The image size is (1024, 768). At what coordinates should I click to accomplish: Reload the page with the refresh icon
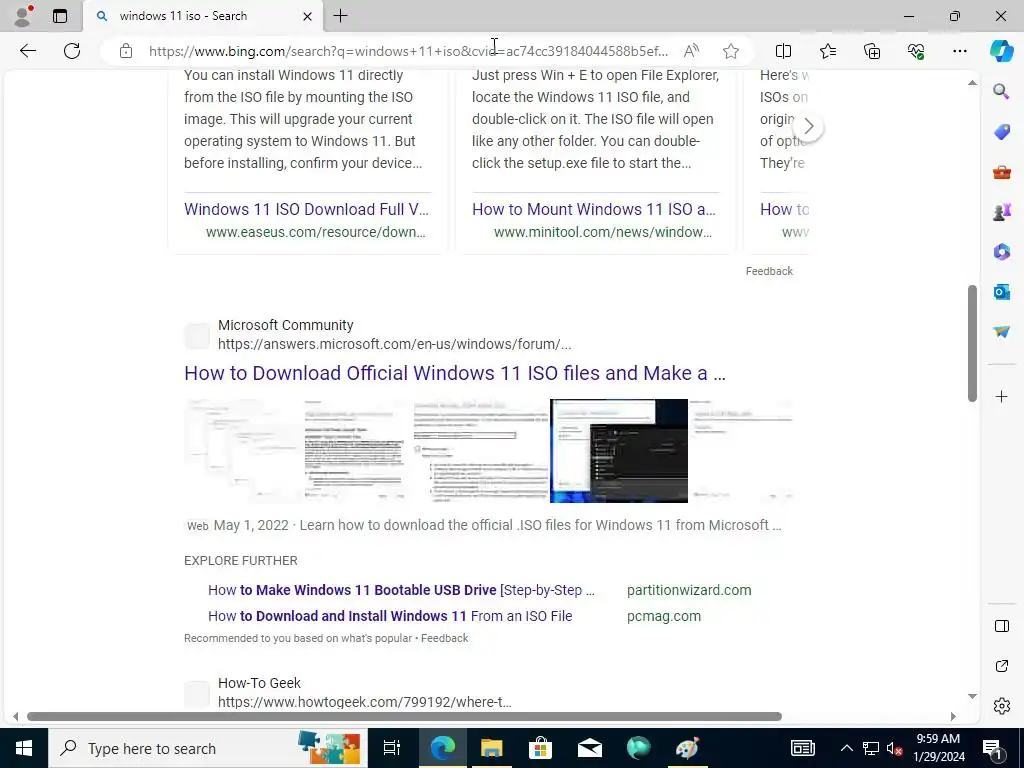pyautogui.click(x=72, y=51)
